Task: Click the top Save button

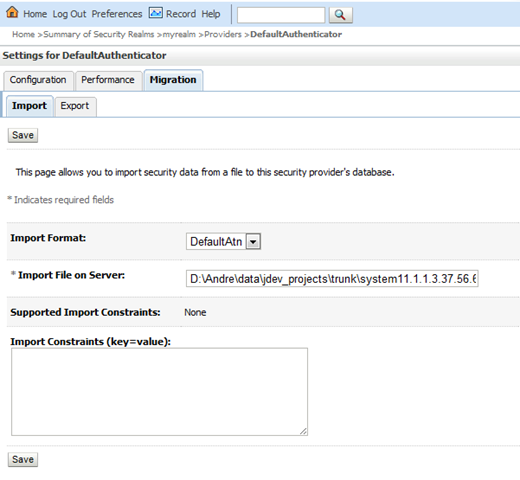Action: tap(23, 135)
